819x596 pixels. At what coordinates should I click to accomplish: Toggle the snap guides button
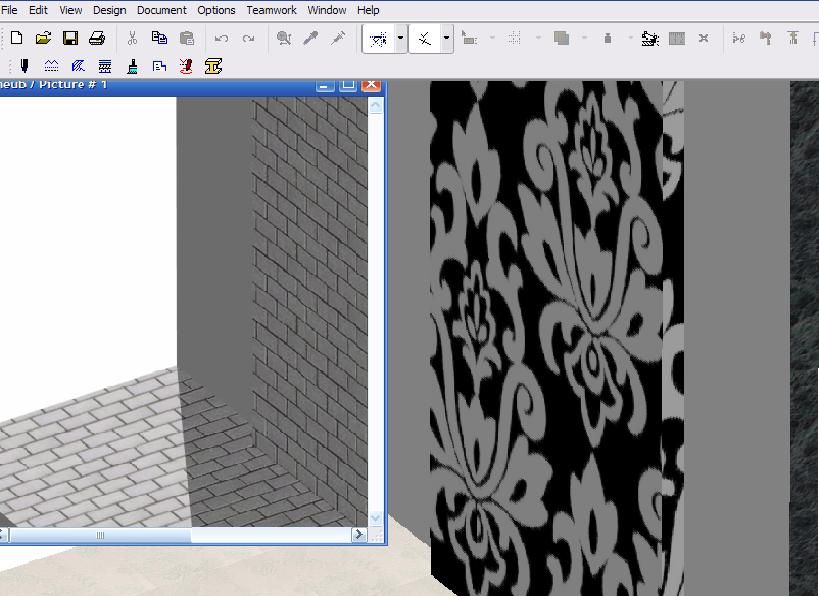coord(378,39)
